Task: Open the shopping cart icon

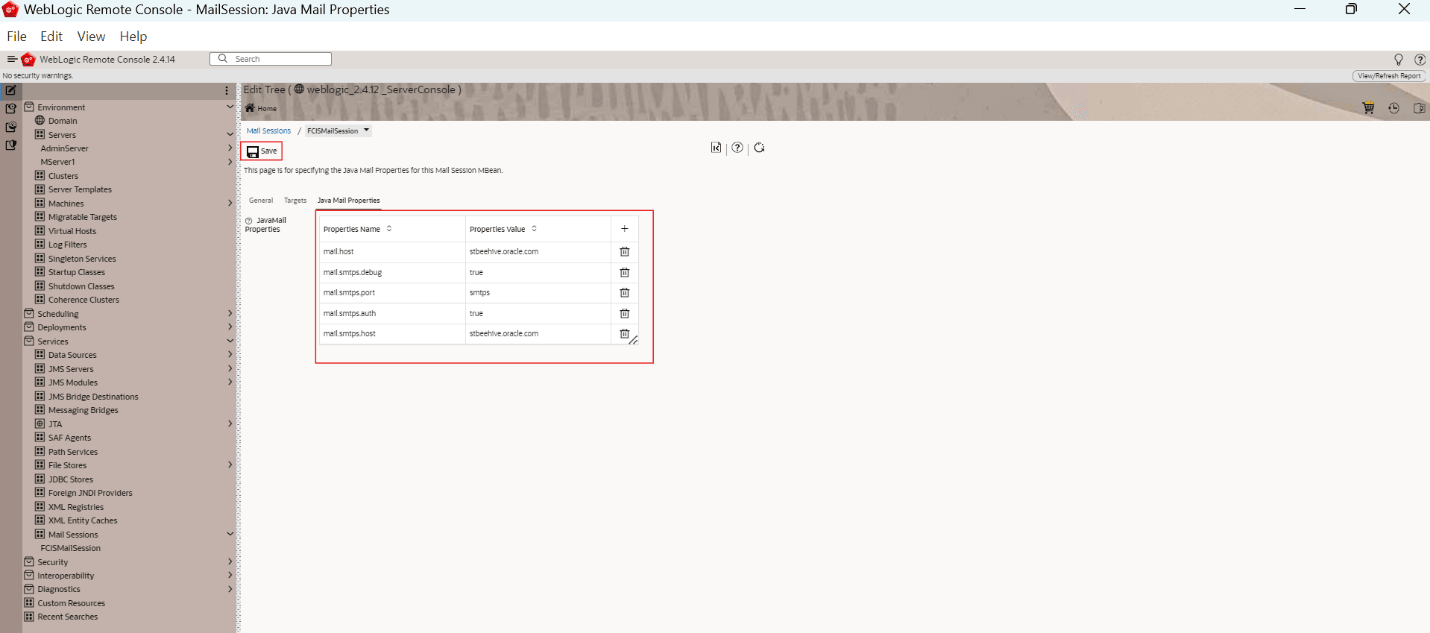Action: pos(1368,108)
